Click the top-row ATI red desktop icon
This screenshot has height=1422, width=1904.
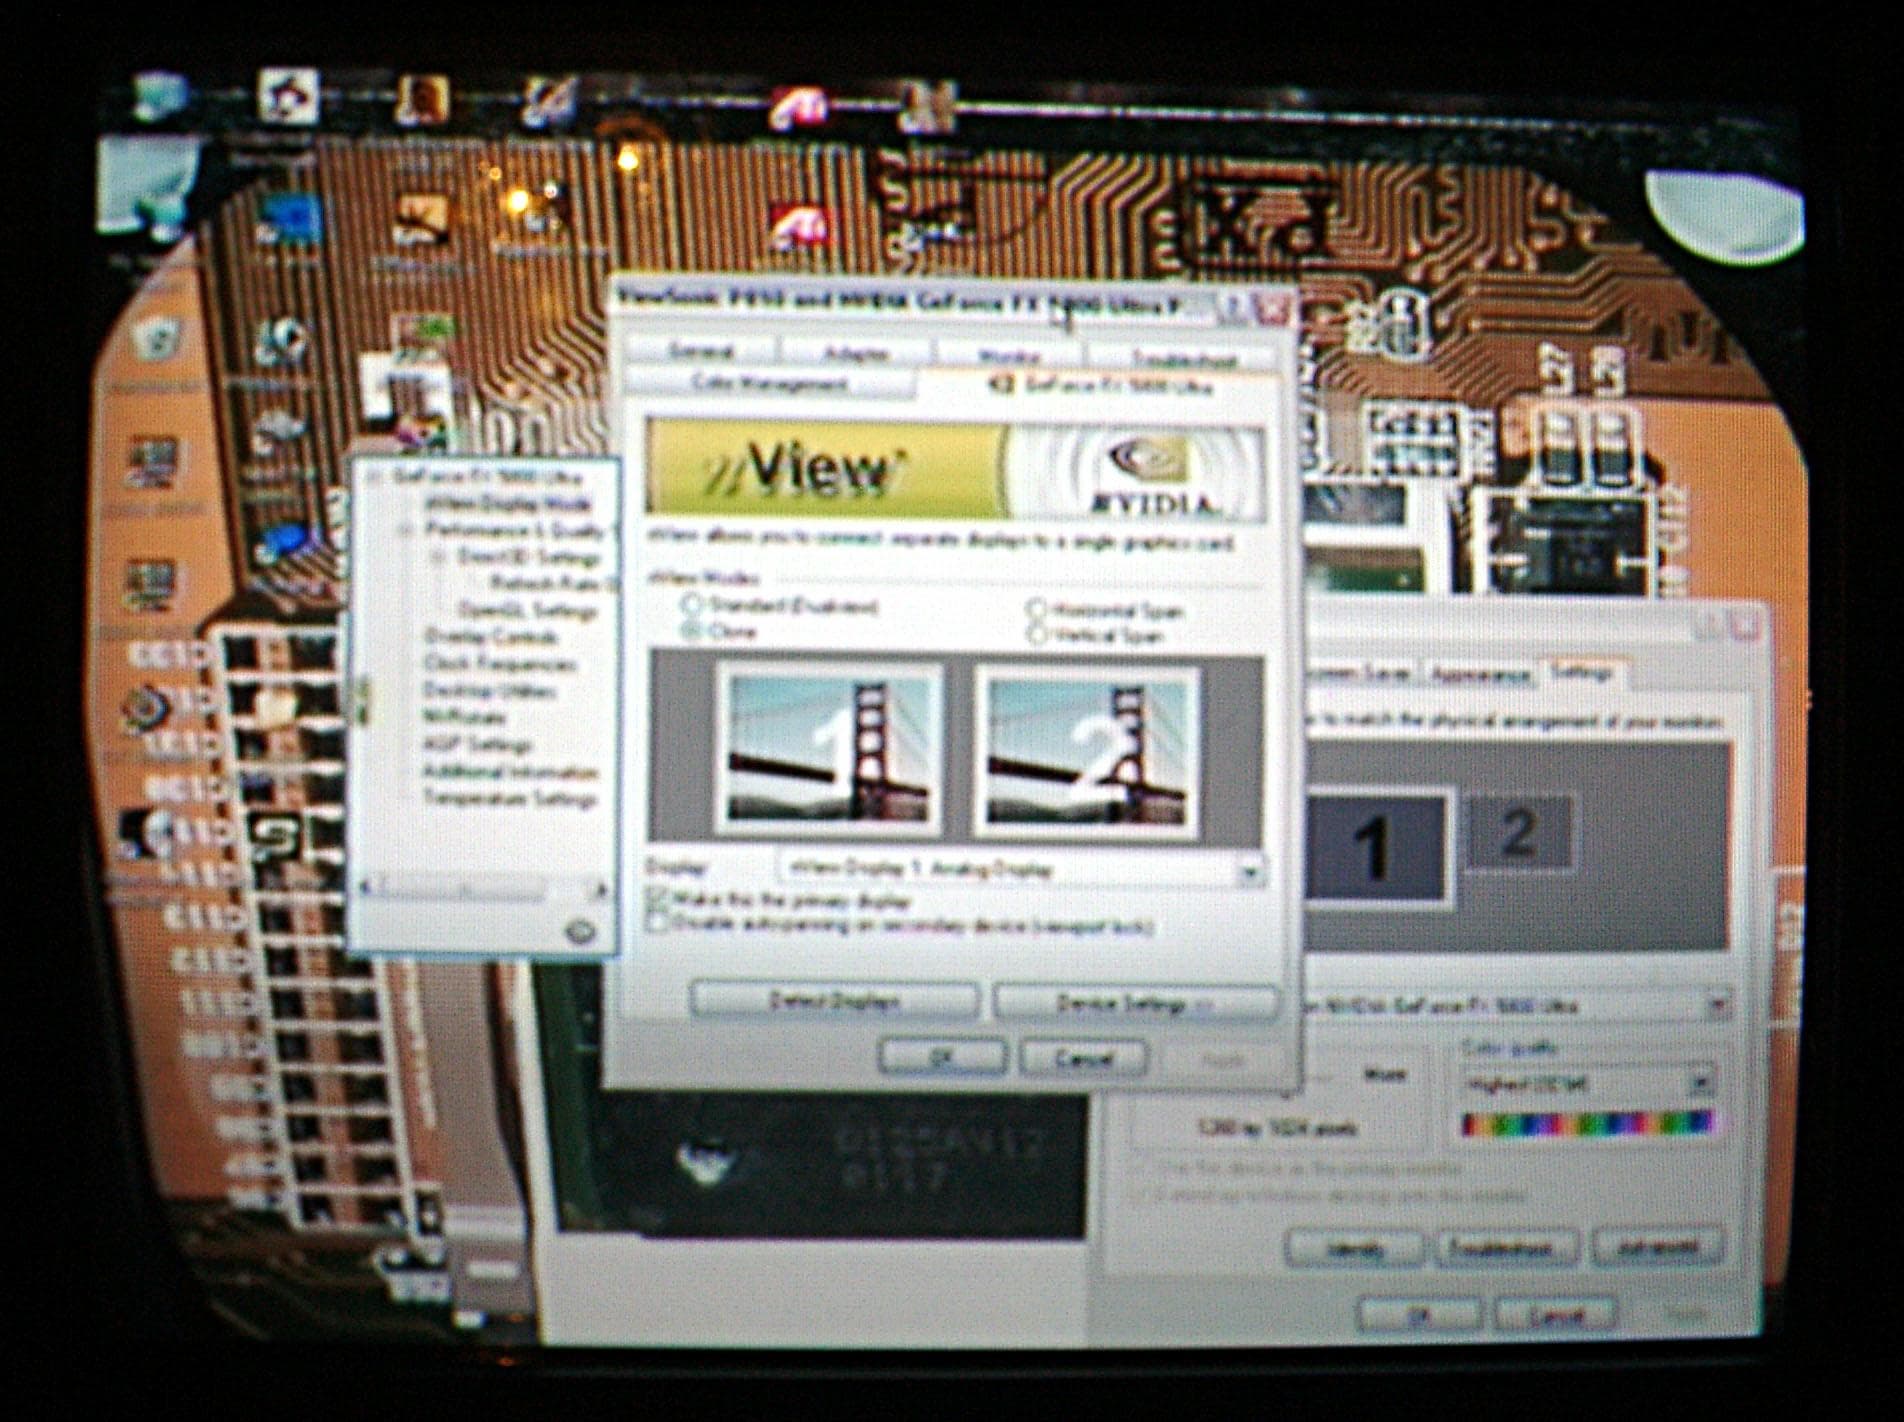[x=798, y=109]
